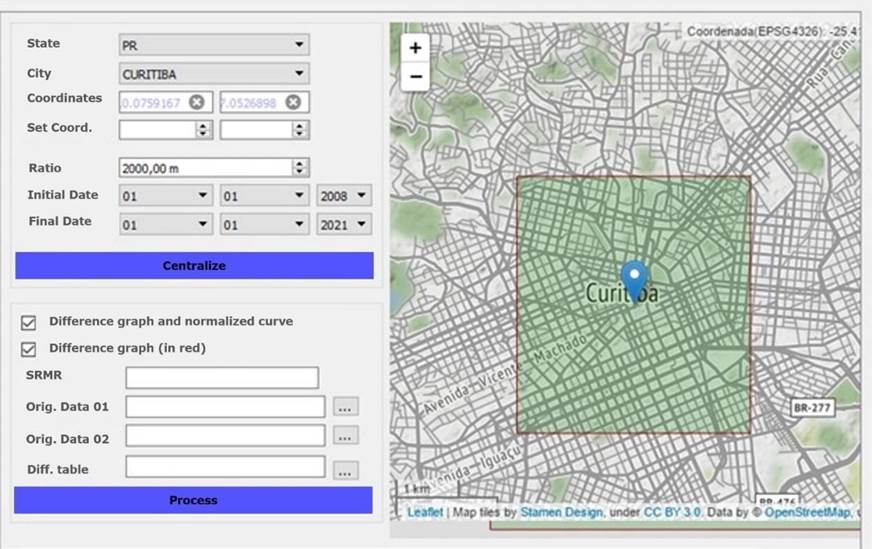Expand the Initial Date year dropdown
Viewport: 872px width, 549px height.
pos(344,197)
